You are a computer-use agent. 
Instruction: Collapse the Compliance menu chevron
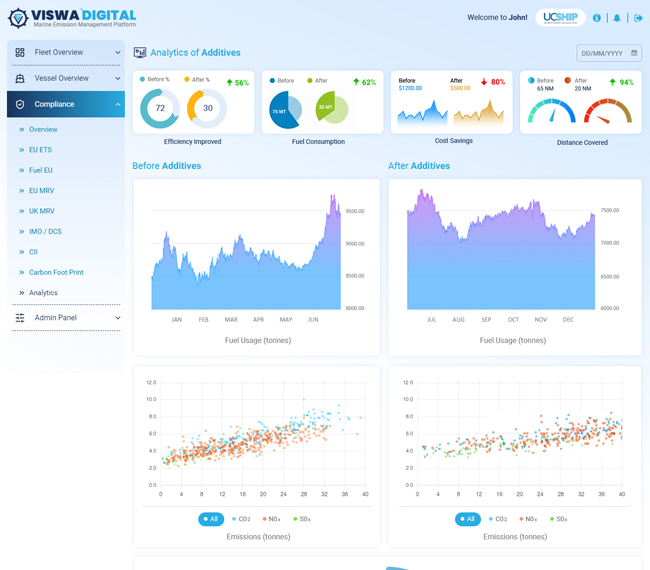(118, 104)
